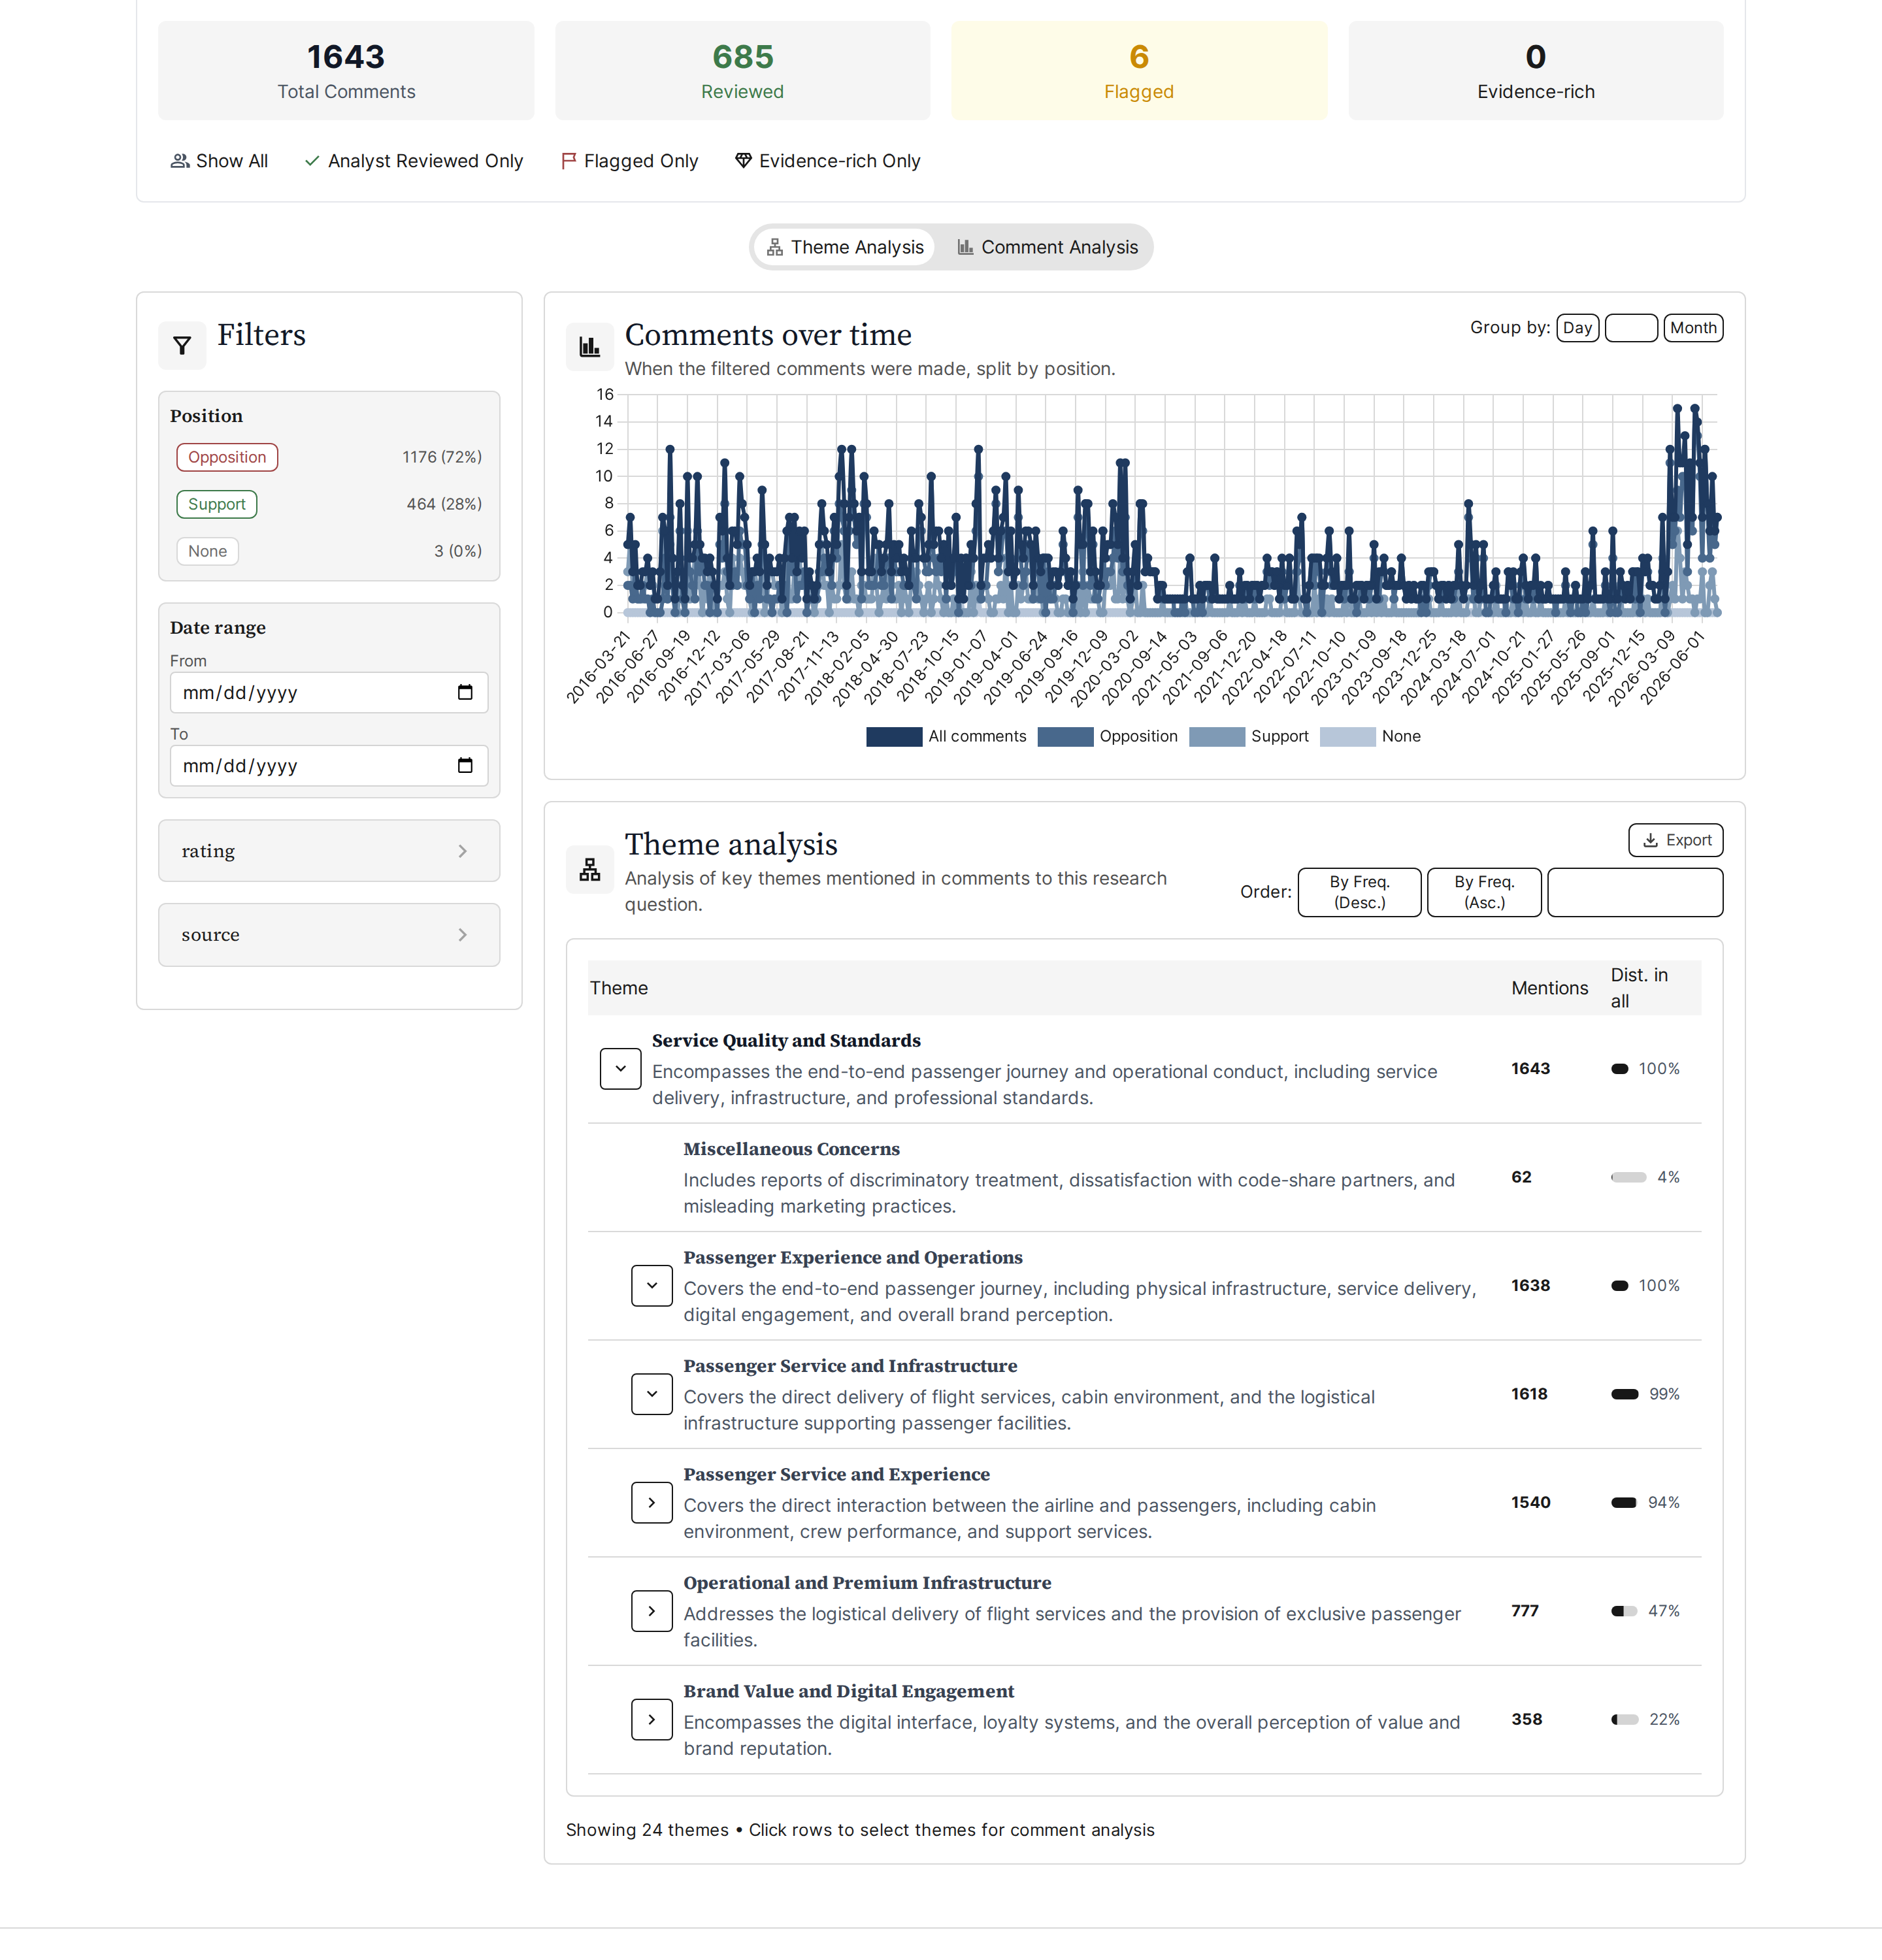
Task: Order themes By Freq. (Desc.)
Action: click(x=1359, y=892)
